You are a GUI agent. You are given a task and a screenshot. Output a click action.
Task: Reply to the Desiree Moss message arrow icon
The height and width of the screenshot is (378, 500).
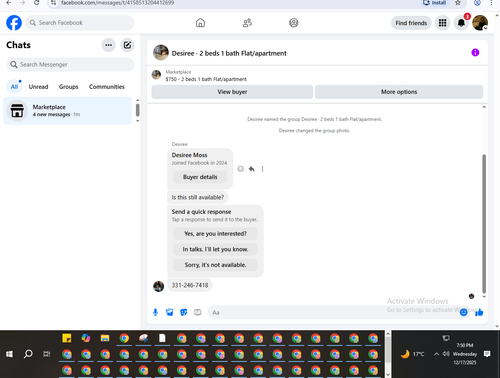[x=252, y=169]
